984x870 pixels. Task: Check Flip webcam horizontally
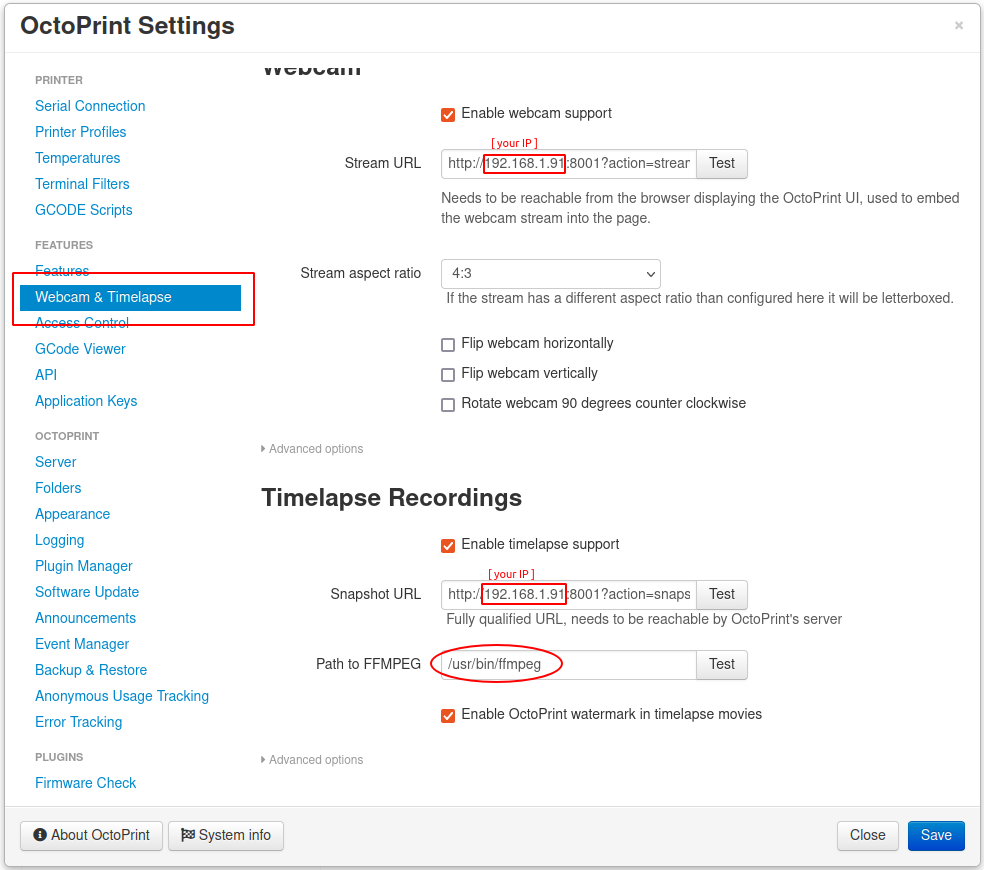click(x=448, y=345)
